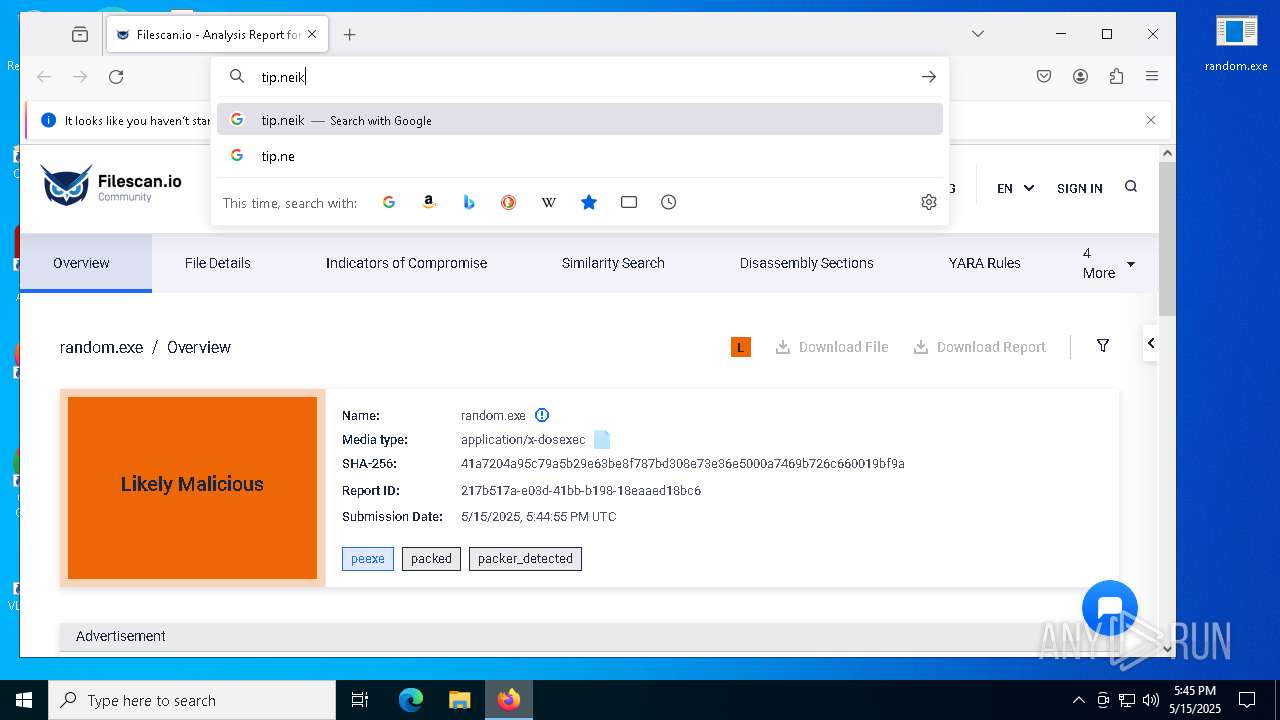Image resolution: width=1280 pixels, height=720 pixels.
Task: Open search settings gear icon
Action: coord(929,202)
